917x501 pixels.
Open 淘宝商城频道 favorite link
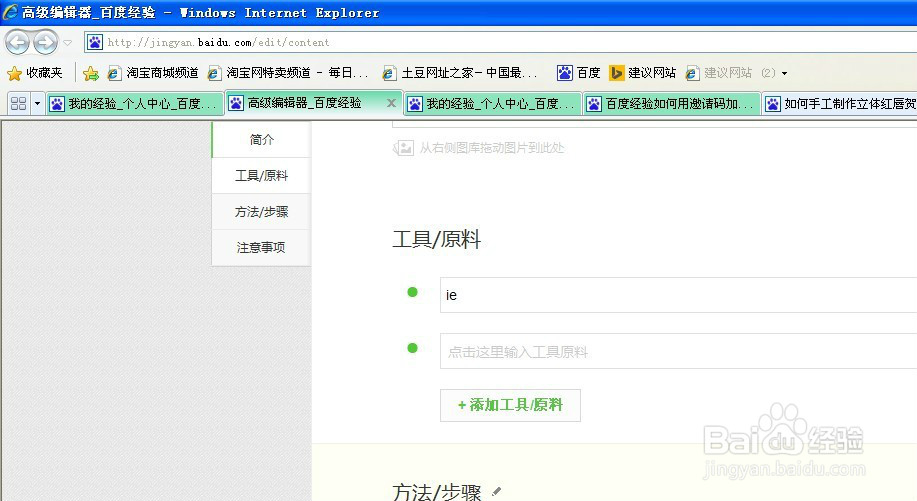pos(153,72)
